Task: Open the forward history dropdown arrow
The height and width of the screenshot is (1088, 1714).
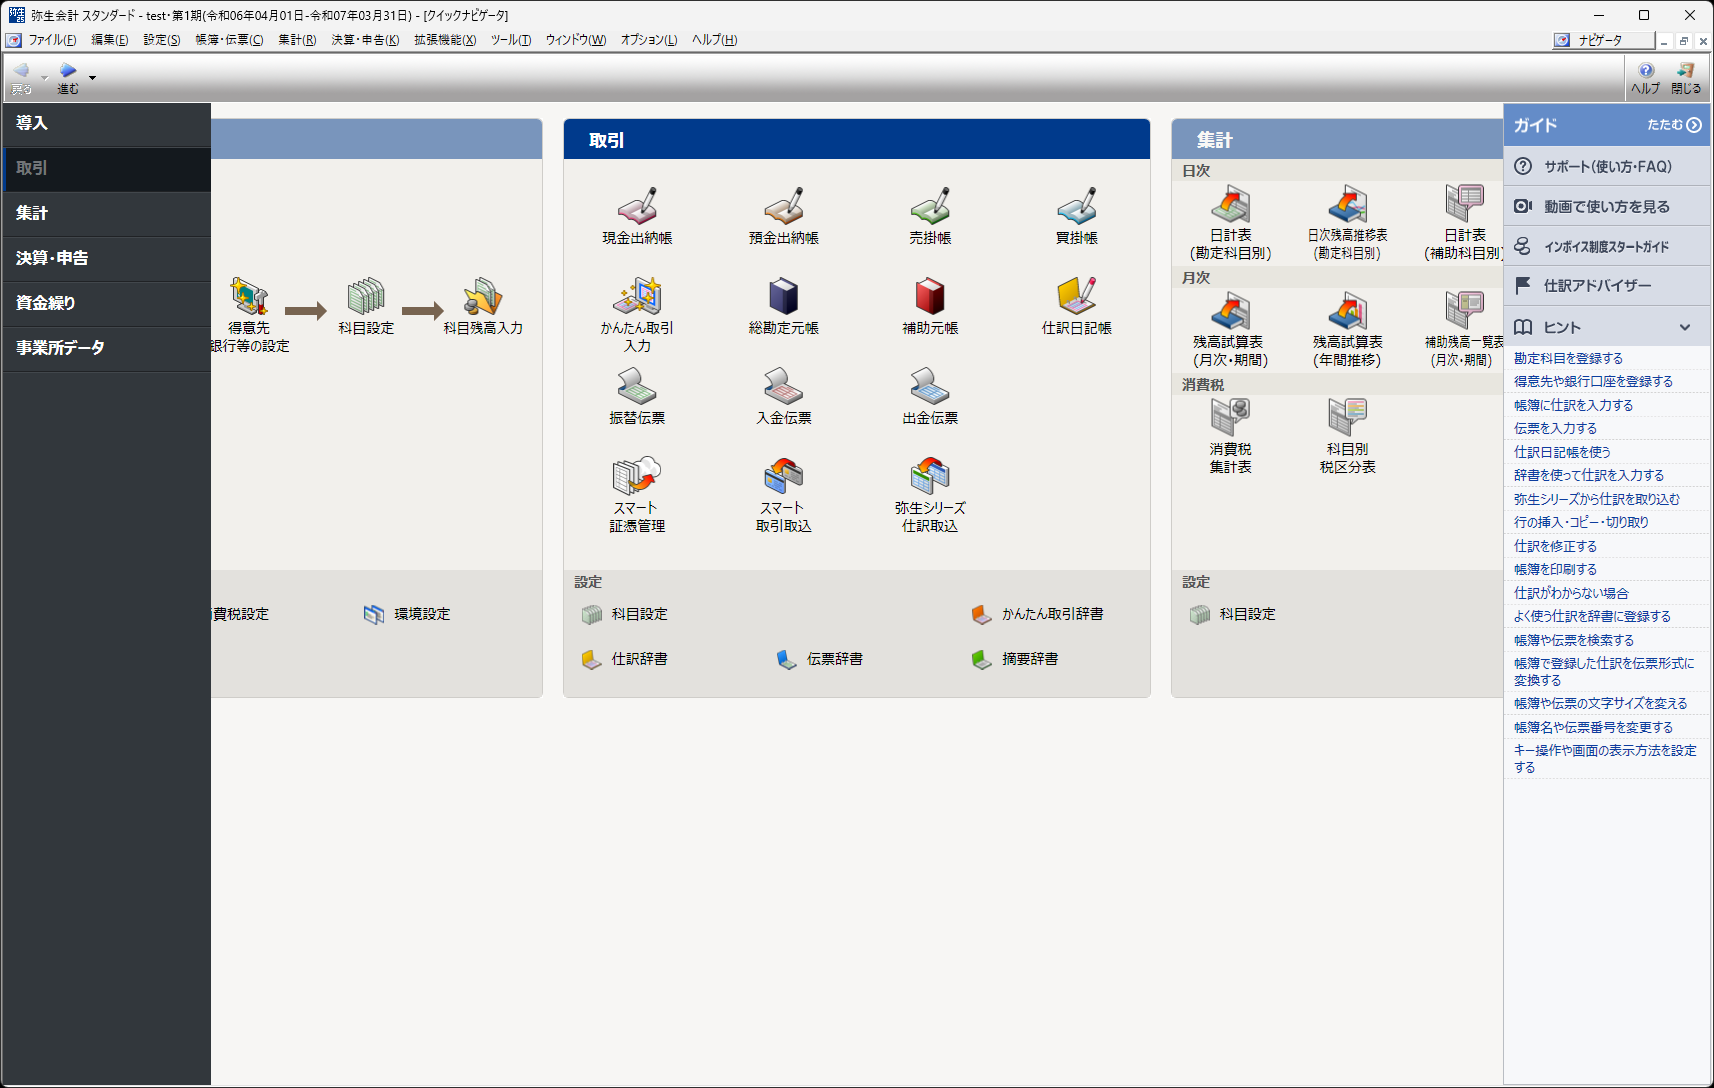Action: (x=92, y=78)
